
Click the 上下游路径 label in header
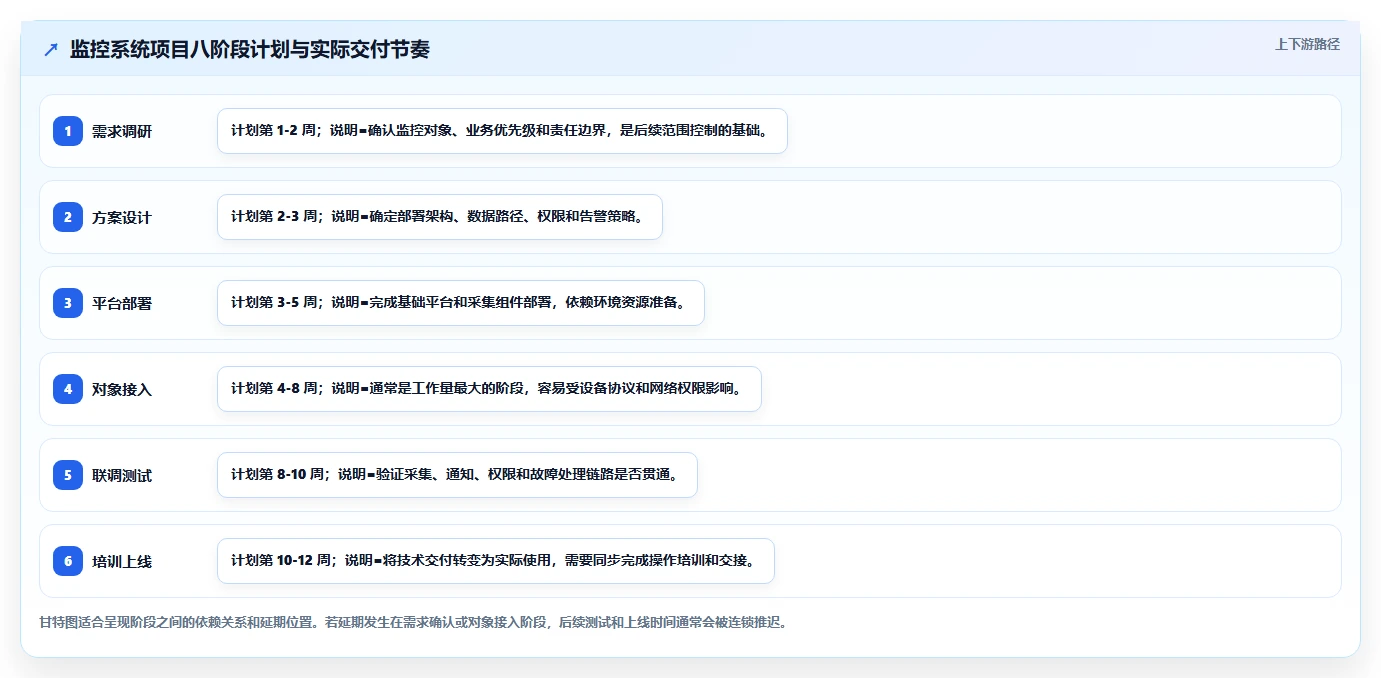1307,44
